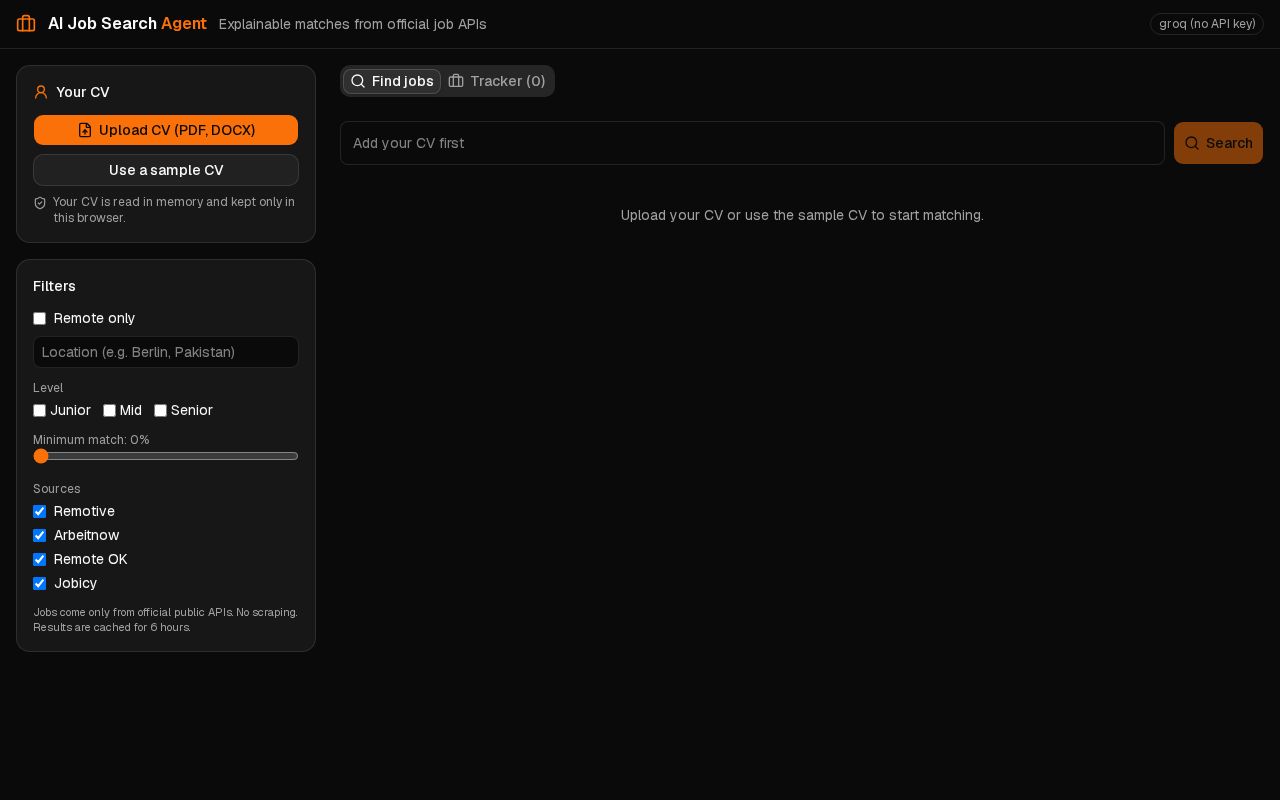Click the orange Search button
The height and width of the screenshot is (800, 1280).
(x=1218, y=143)
